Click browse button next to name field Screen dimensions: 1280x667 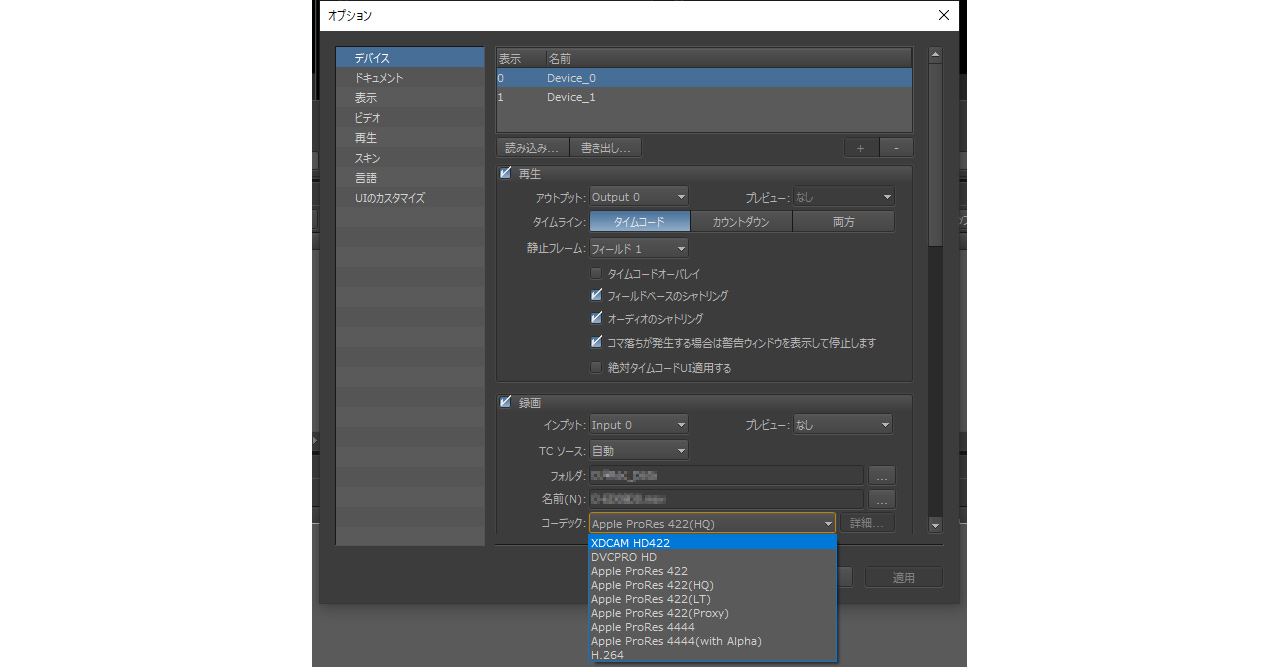[881, 499]
